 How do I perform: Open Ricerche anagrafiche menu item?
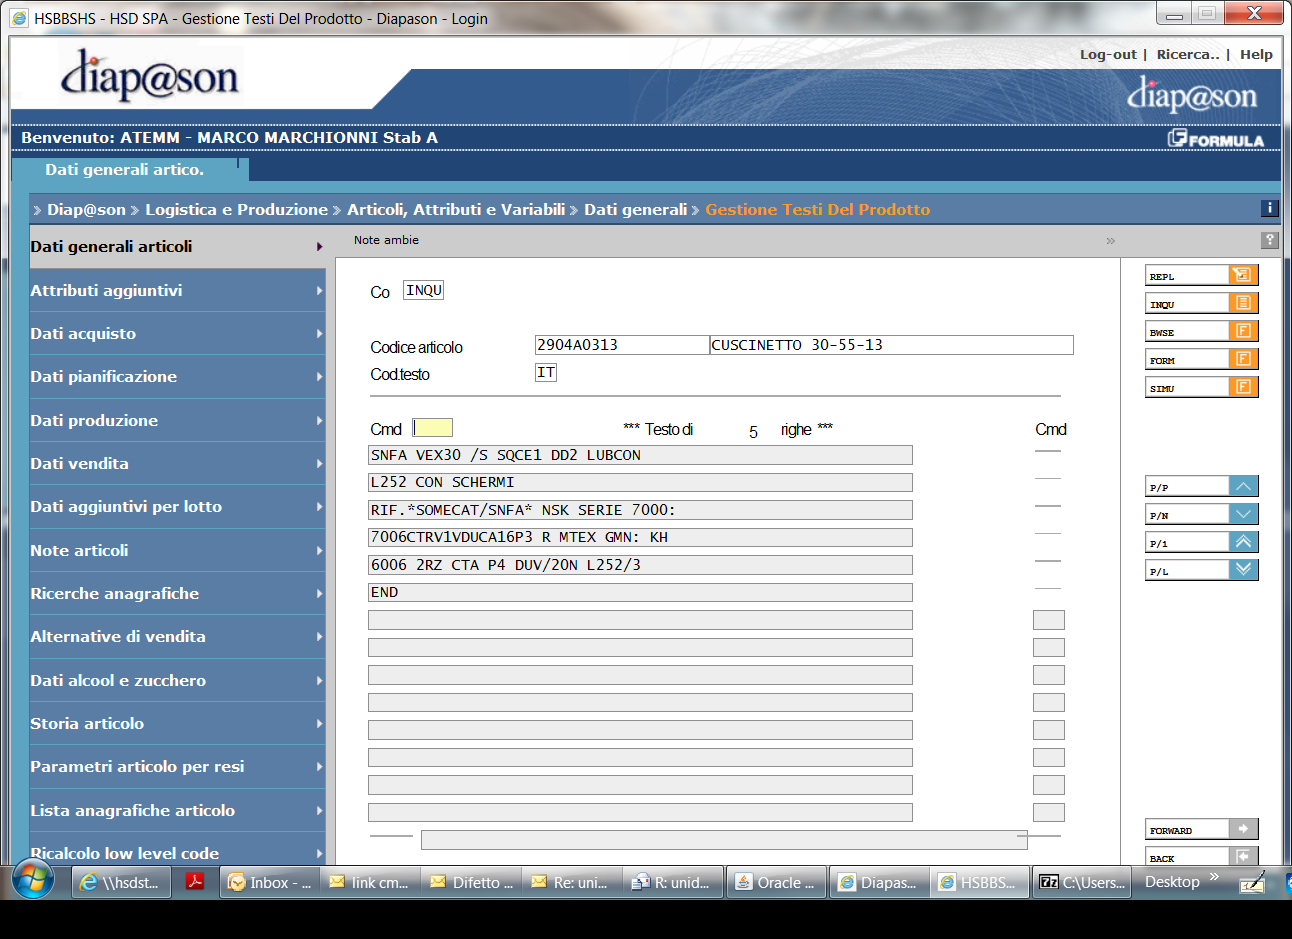pyautogui.click(x=177, y=593)
